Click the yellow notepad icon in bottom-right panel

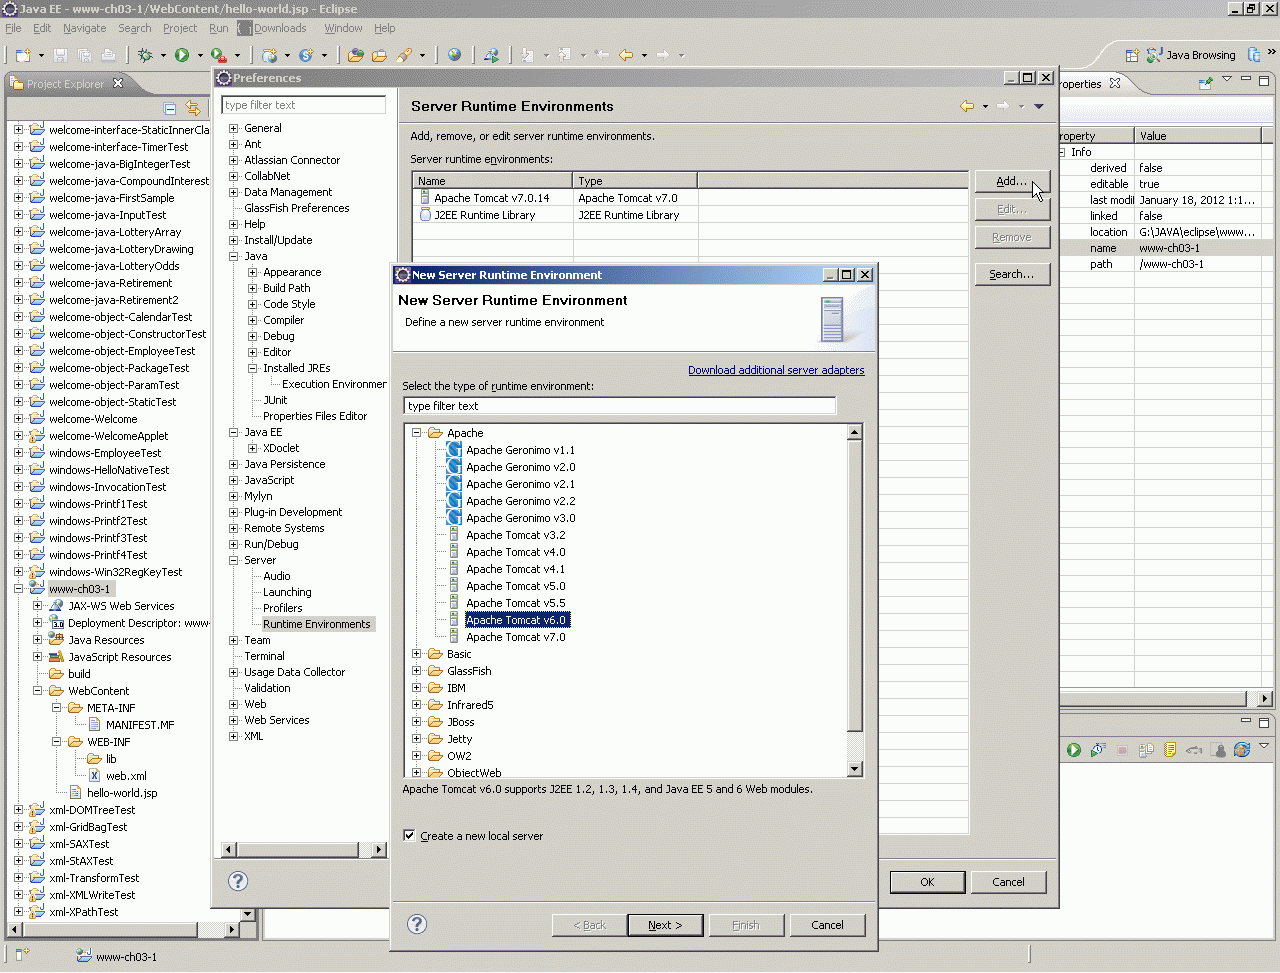pos(1170,750)
